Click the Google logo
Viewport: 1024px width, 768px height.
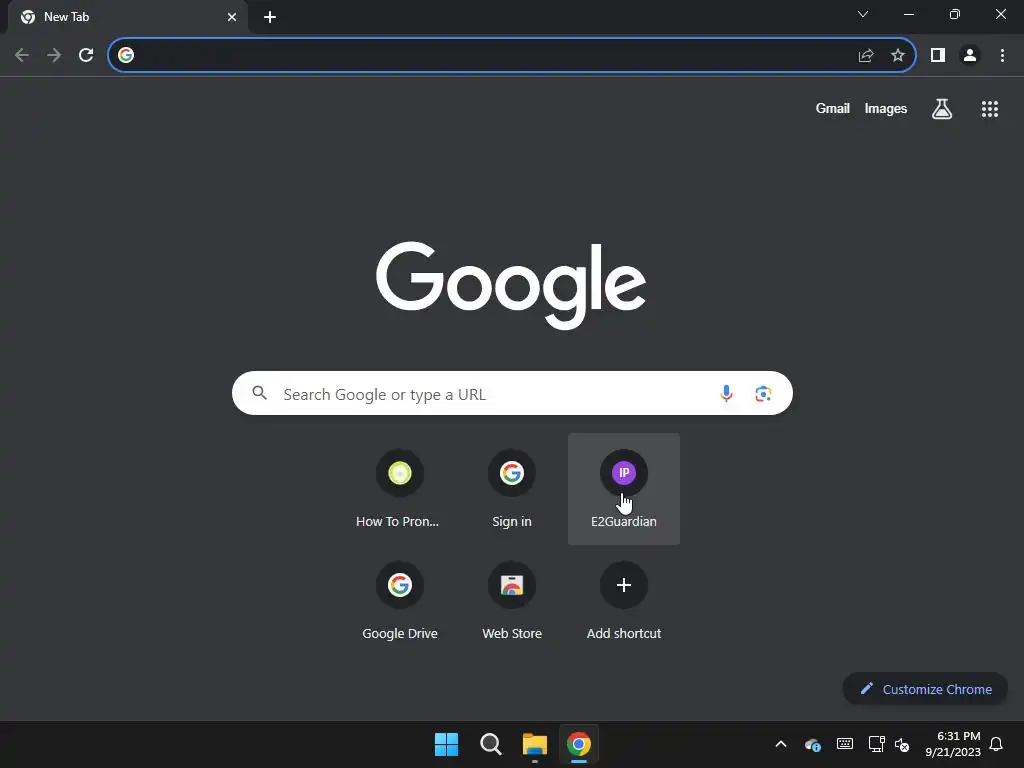pyautogui.click(x=511, y=285)
